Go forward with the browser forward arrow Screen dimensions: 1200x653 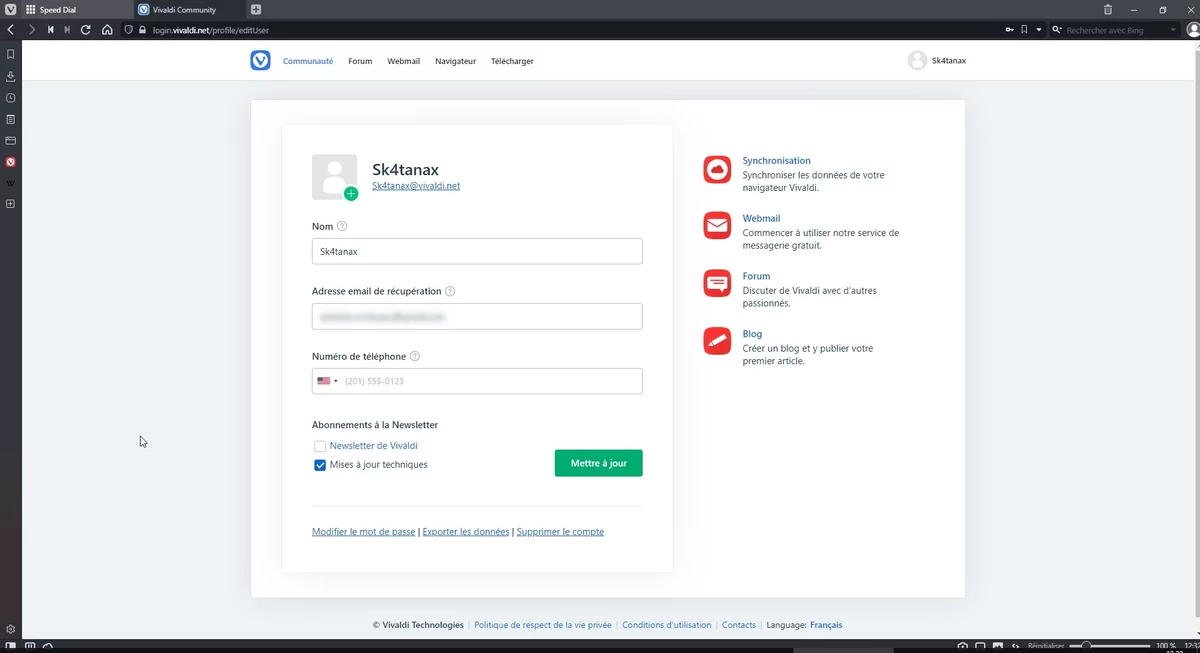pyautogui.click(x=31, y=30)
